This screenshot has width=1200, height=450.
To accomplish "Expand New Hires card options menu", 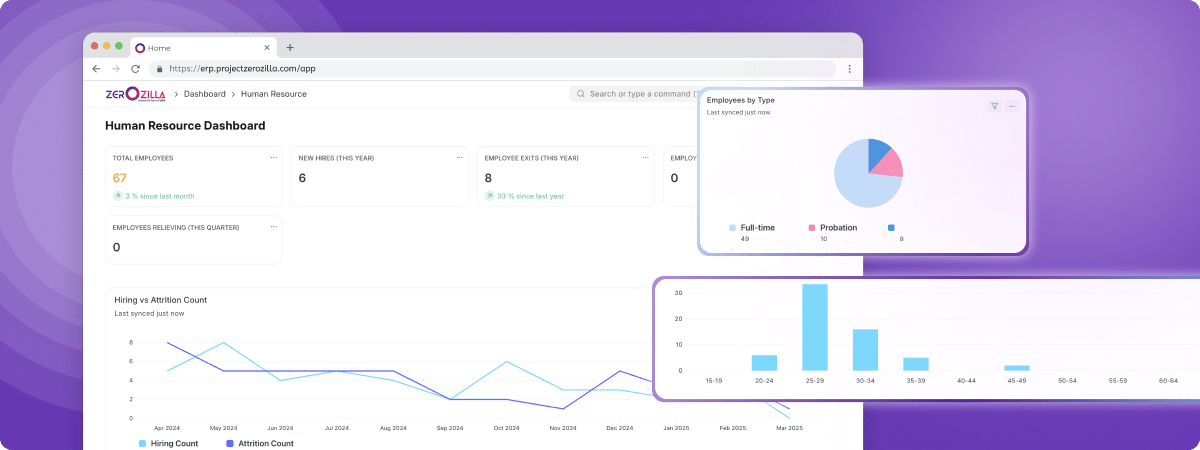I will tap(459, 157).
